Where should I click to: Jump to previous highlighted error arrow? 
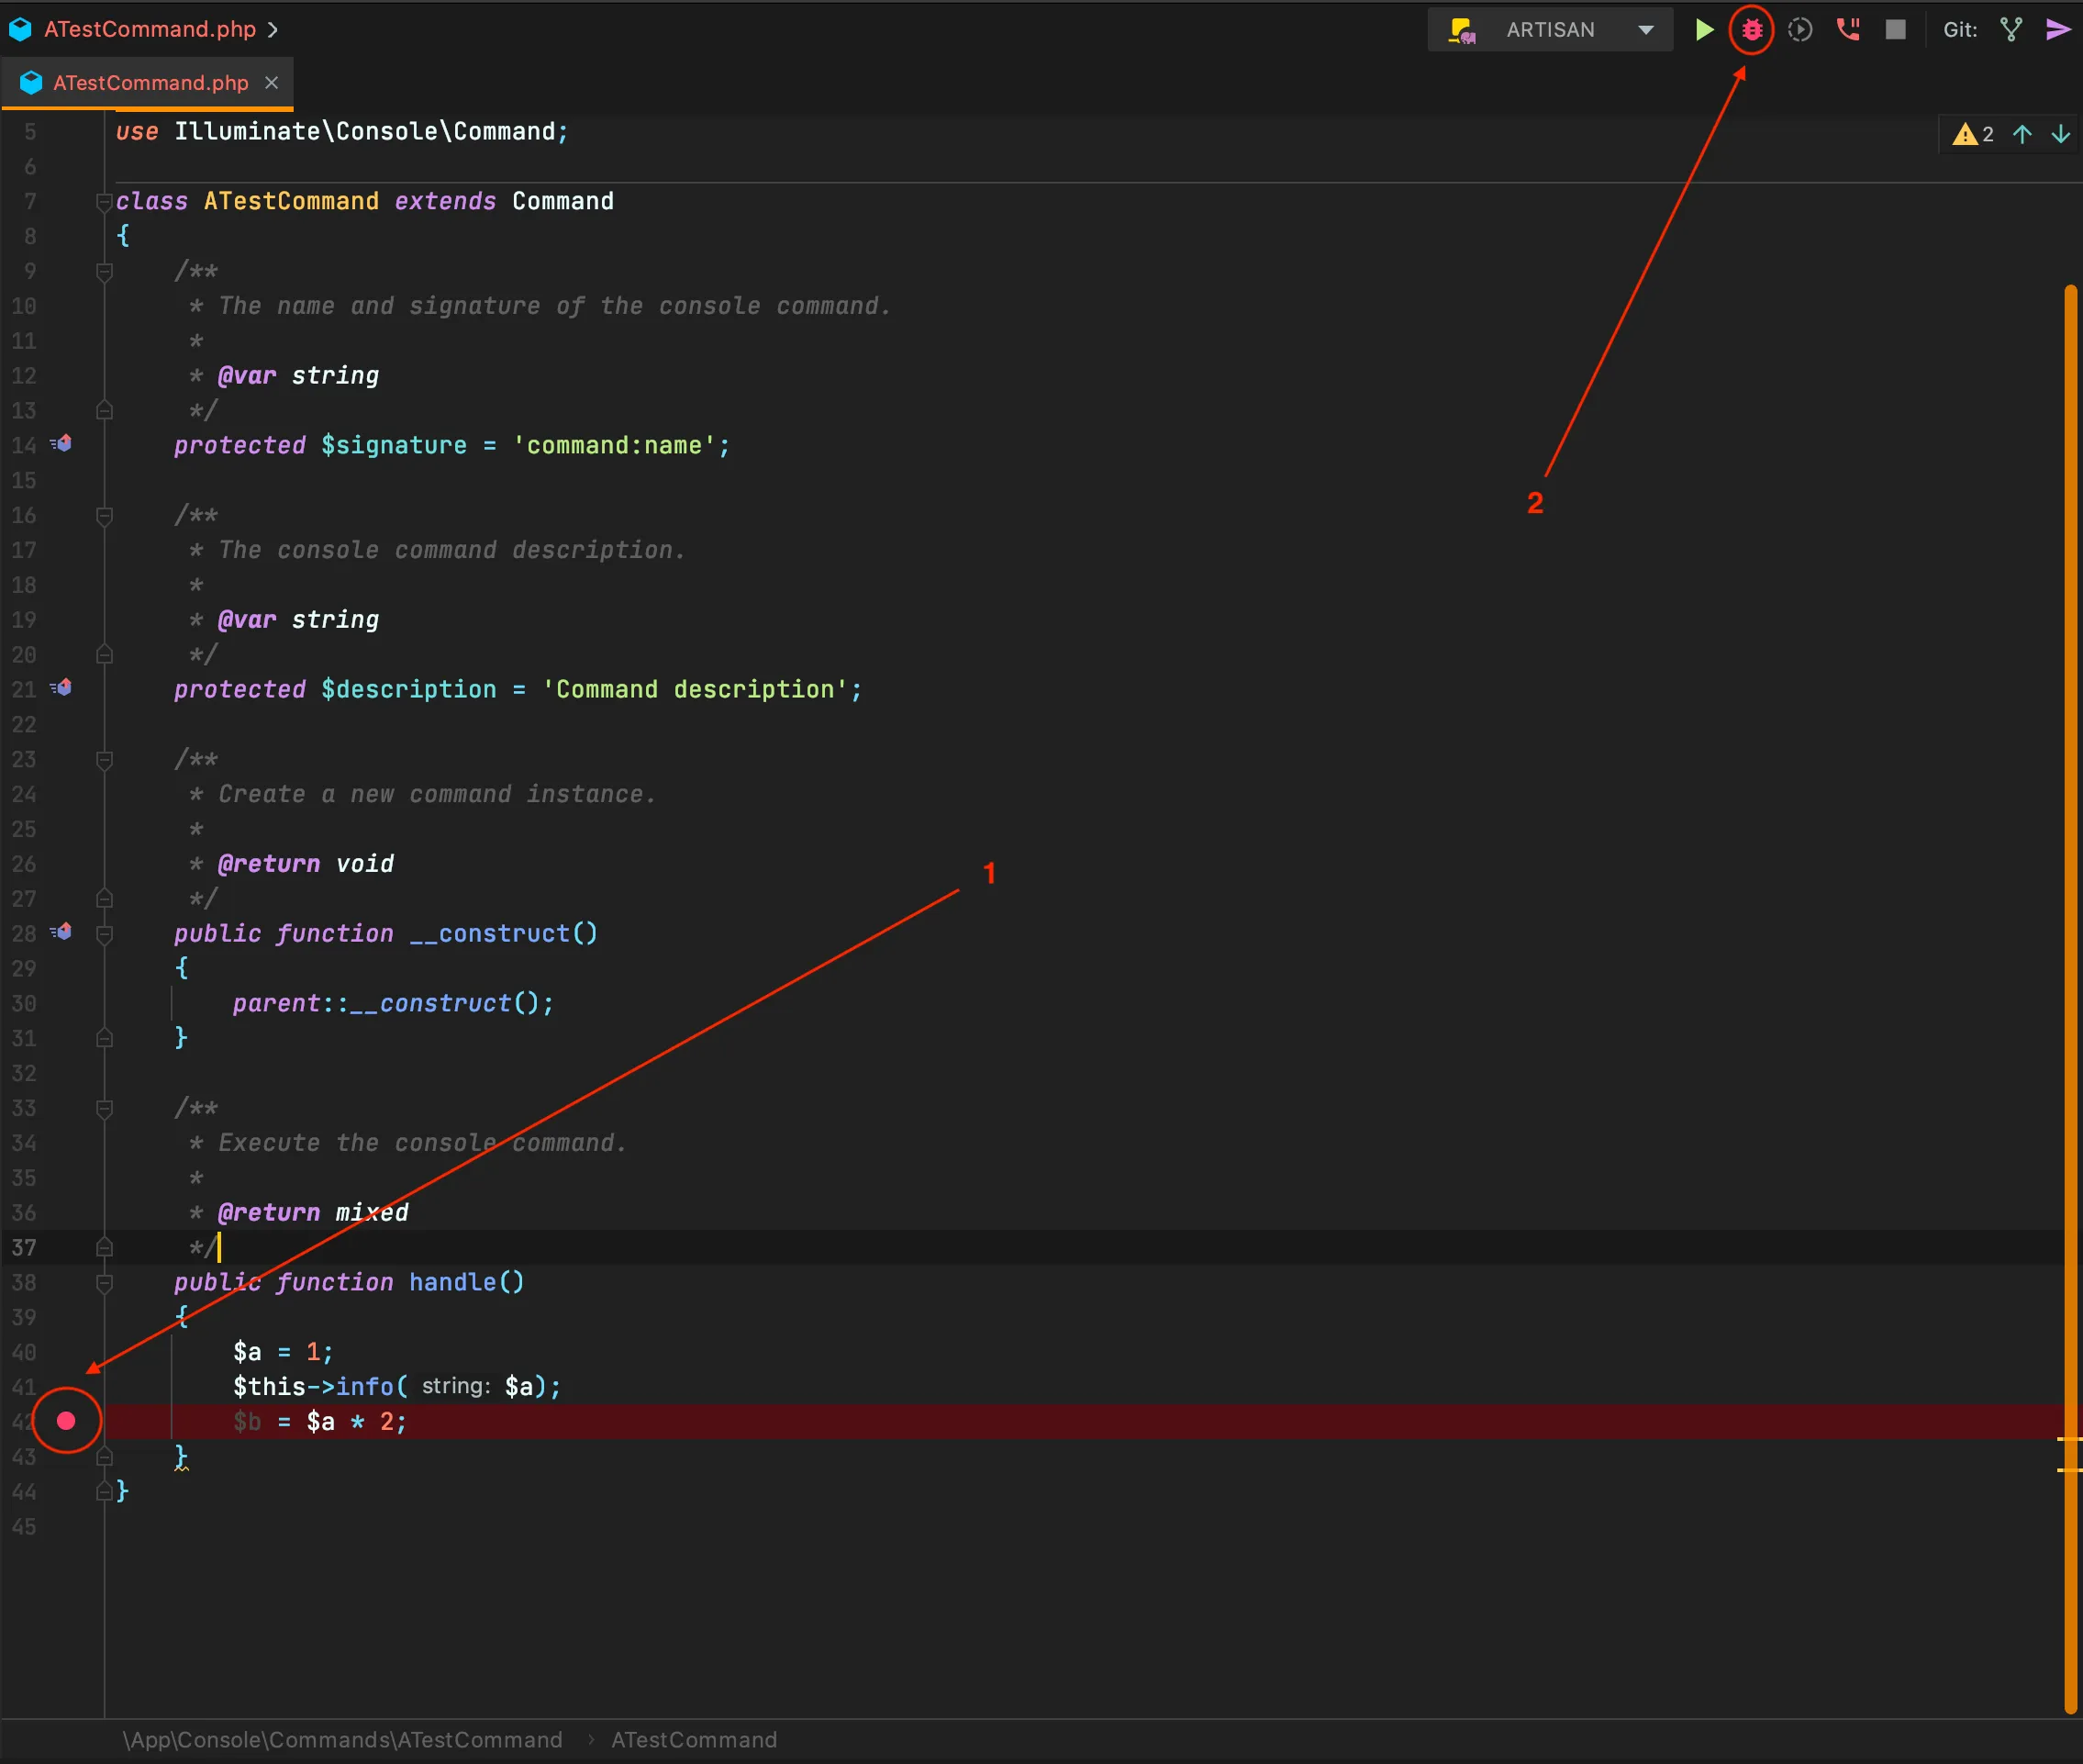click(x=2022, y=134)
